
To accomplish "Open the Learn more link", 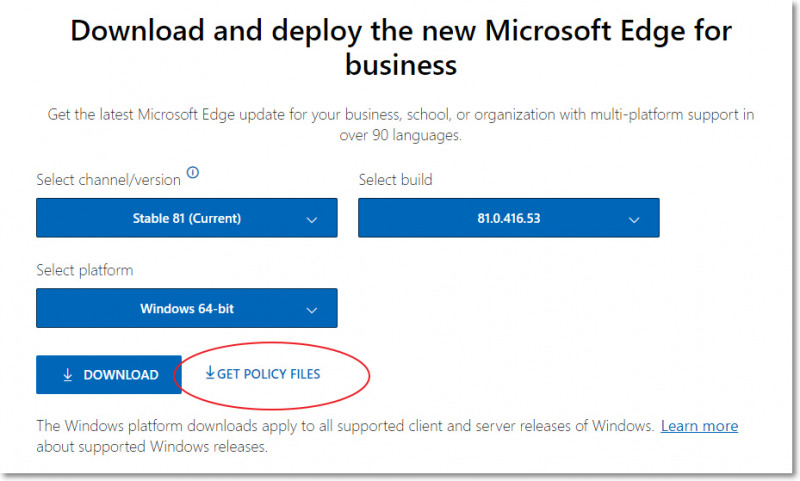I will coord(699,426).
